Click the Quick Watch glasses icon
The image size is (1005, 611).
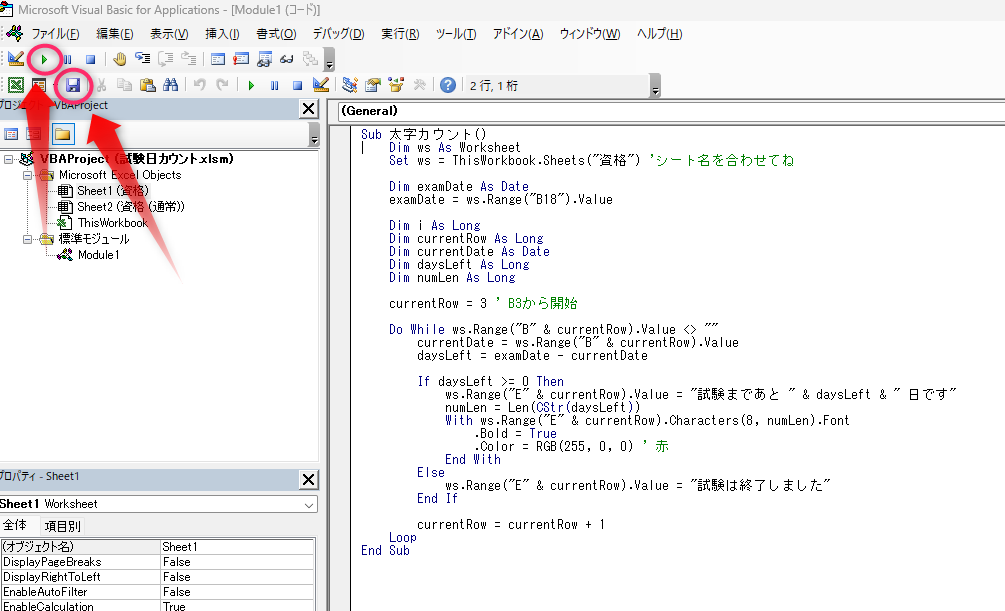tap(287, 60)
